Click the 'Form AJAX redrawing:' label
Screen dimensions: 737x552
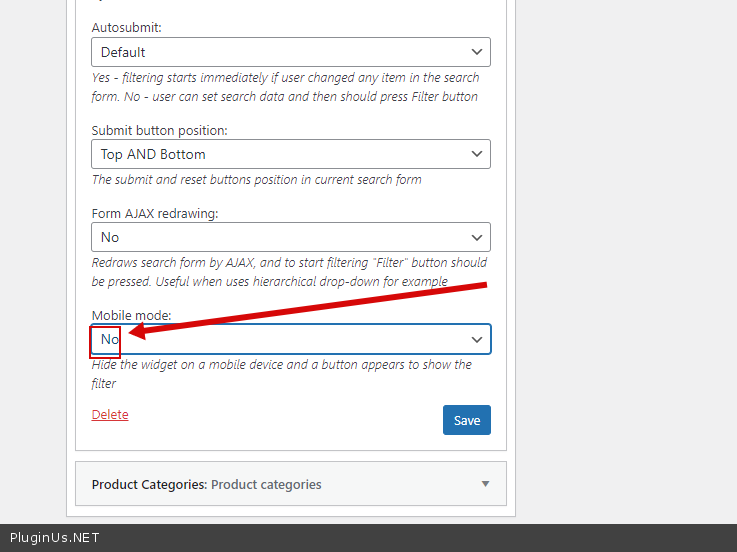coord(154,213)
